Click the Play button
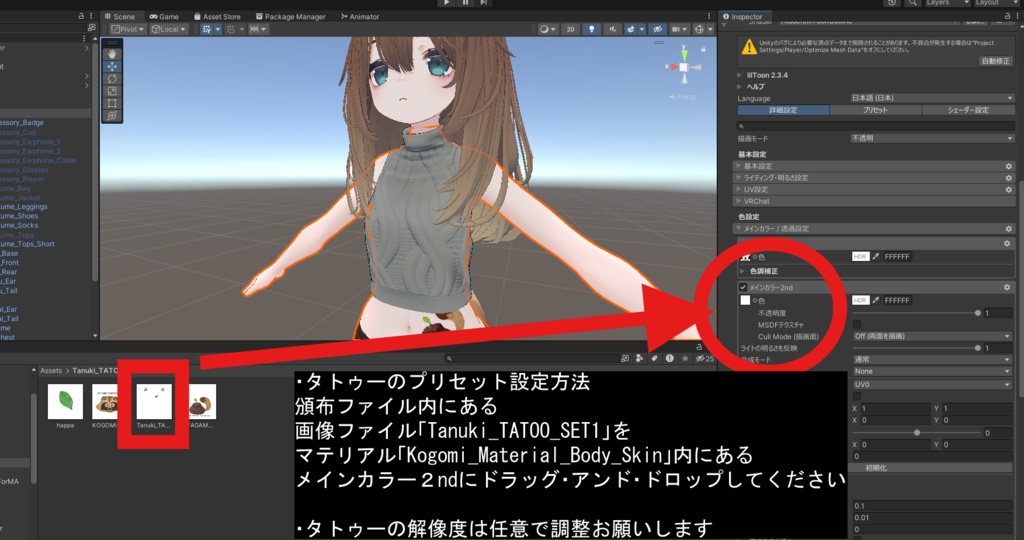Image resolution: width=1024 pixels, height=540 pixels. (446, 3)
